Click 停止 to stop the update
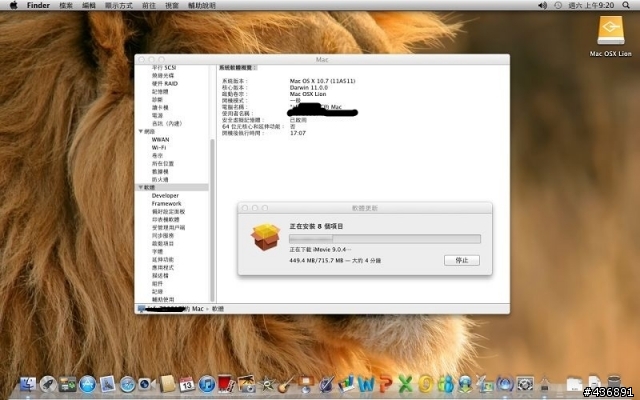The height and width of the screenshot is (400, 640). 462,260
